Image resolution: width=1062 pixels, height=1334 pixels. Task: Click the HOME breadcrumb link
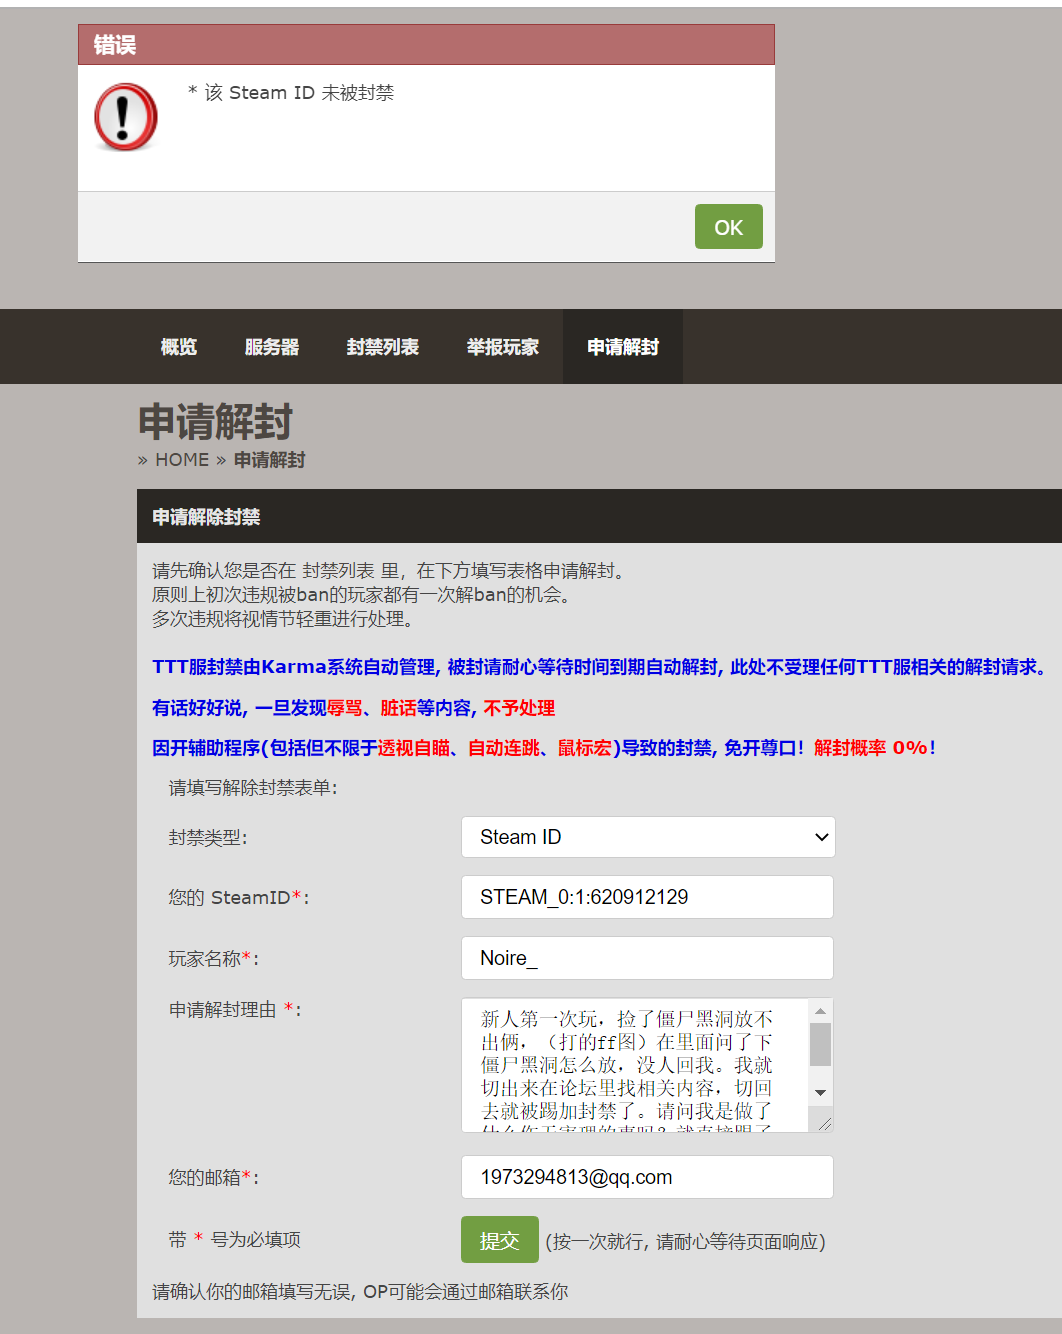click(x=182, y=460)
